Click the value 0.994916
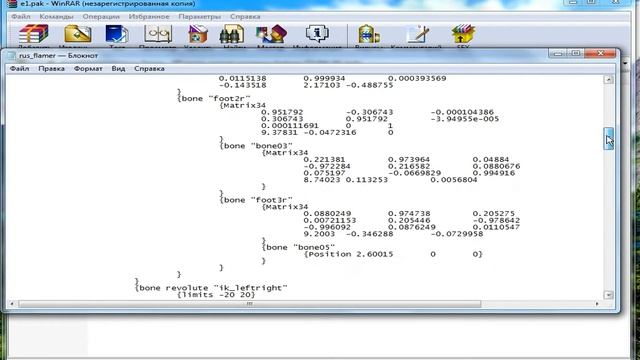 click(x=494, y=173)
